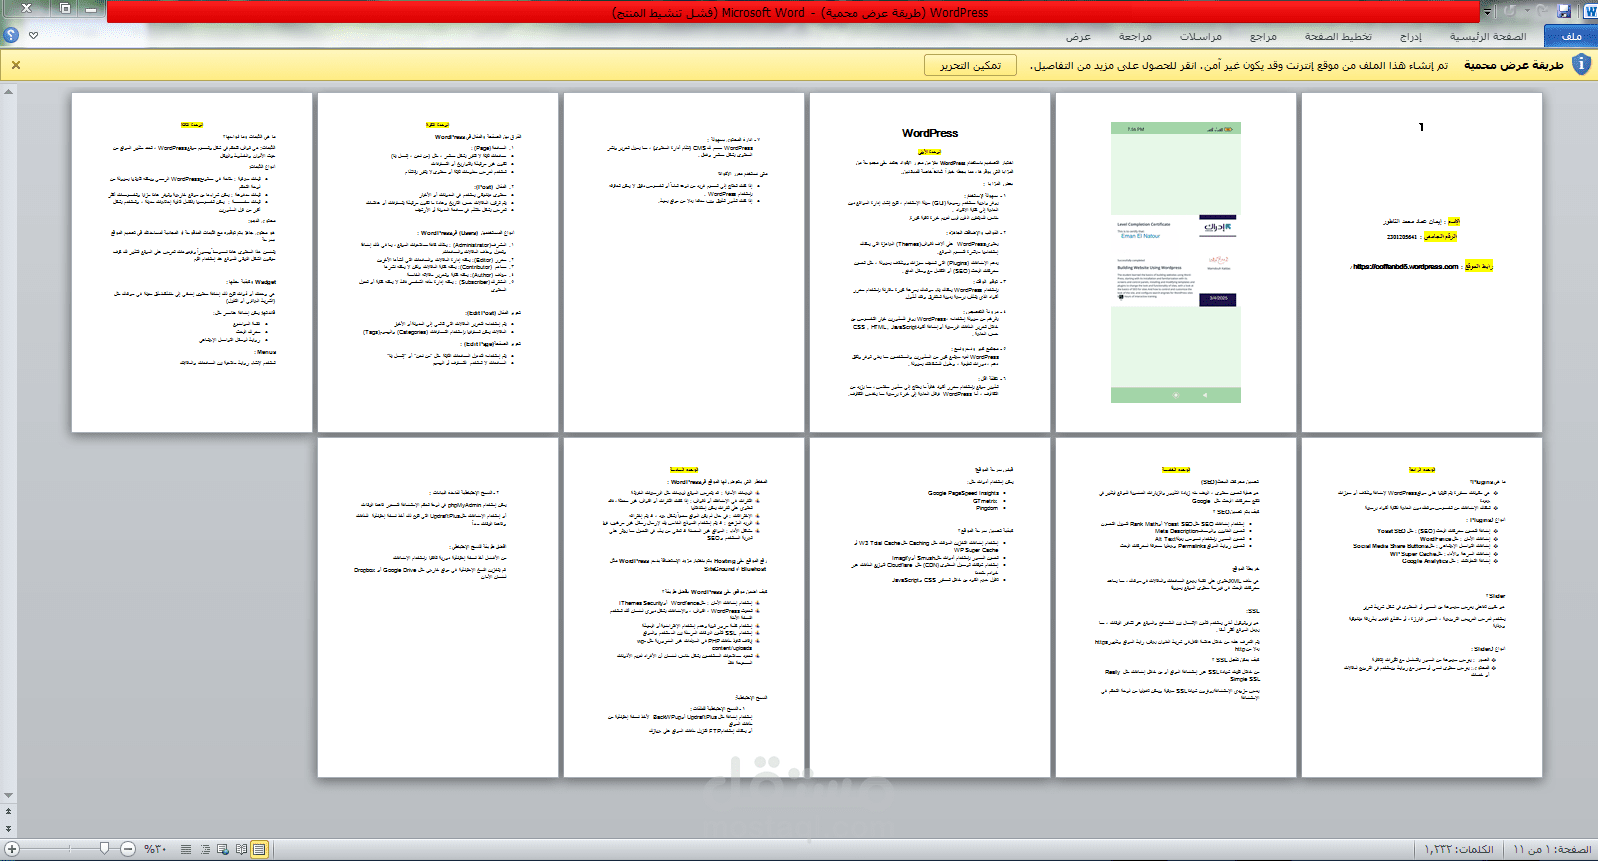This screenshot has height=861, width=1598.
Task: Click the Next Page double-arrow button
Action: tap(8, 828)
